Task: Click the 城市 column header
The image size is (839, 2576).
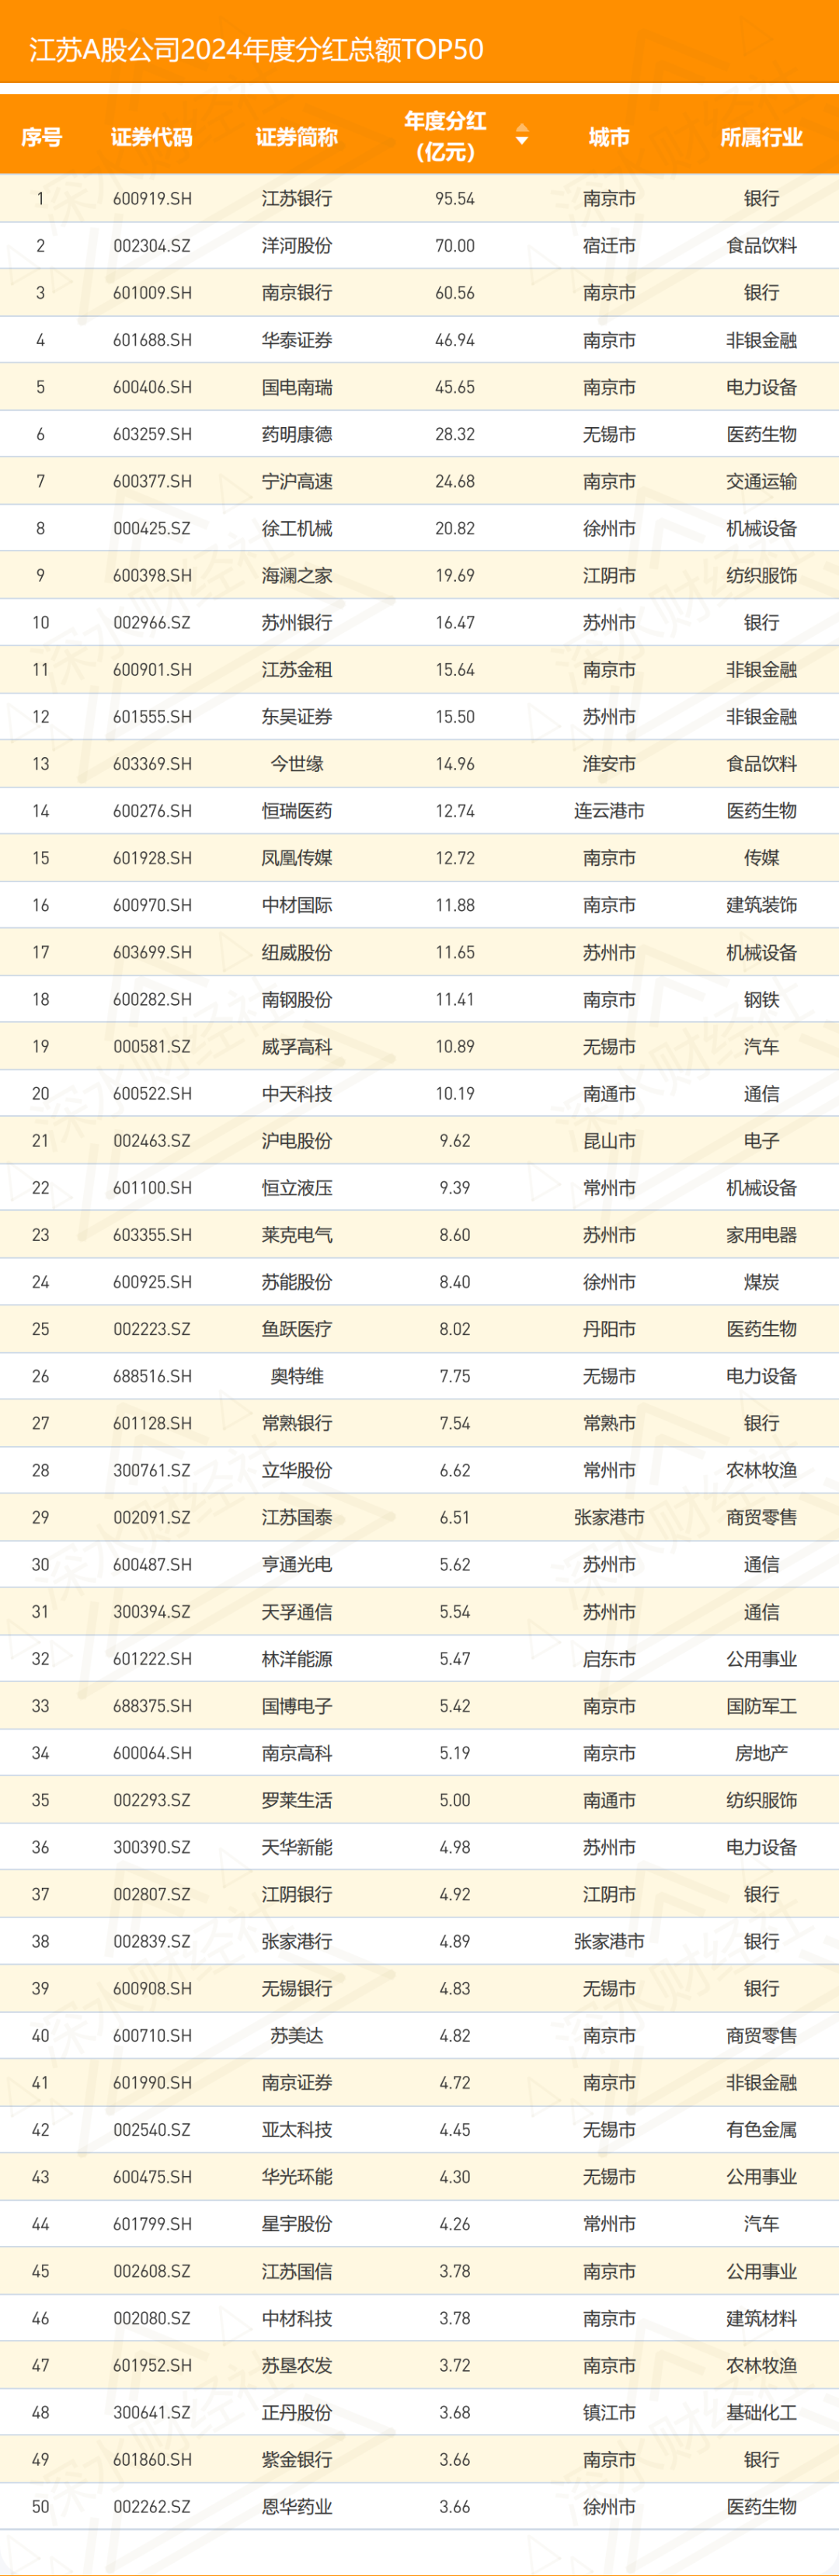Action: (x=609, y=137)
